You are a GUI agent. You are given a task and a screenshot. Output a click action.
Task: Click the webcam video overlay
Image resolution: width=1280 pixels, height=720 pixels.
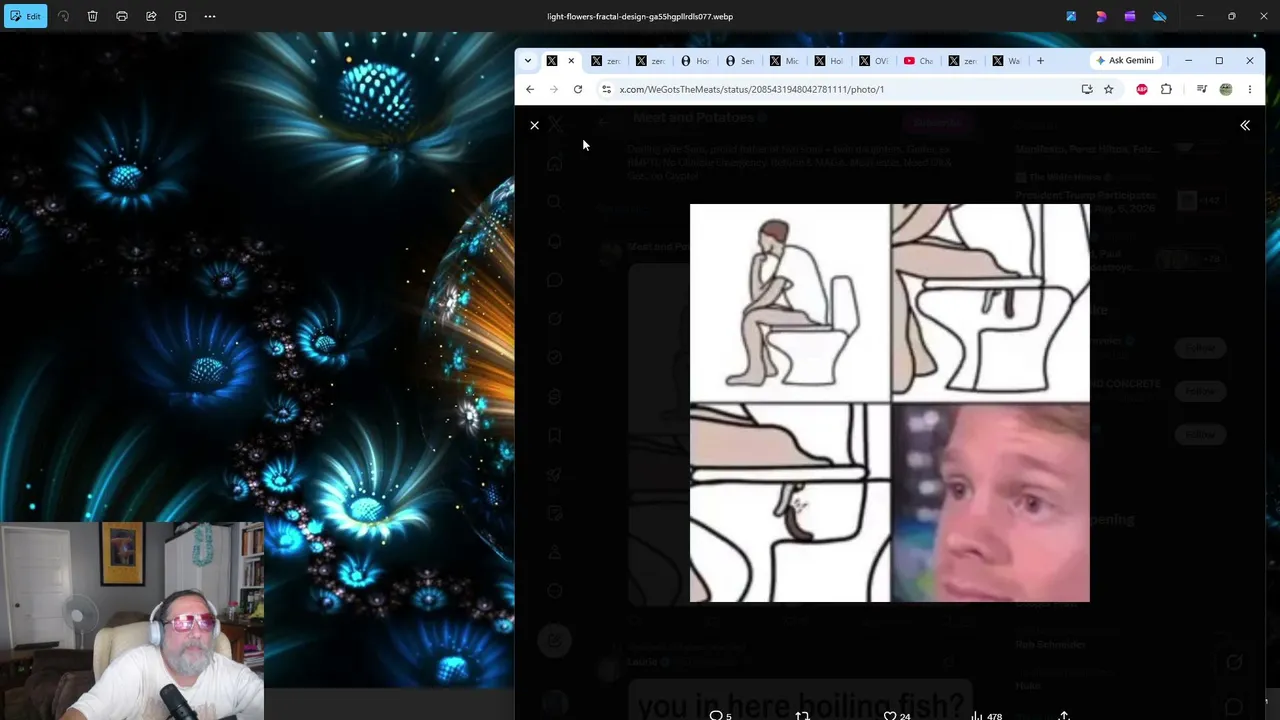tap(132, 621)
